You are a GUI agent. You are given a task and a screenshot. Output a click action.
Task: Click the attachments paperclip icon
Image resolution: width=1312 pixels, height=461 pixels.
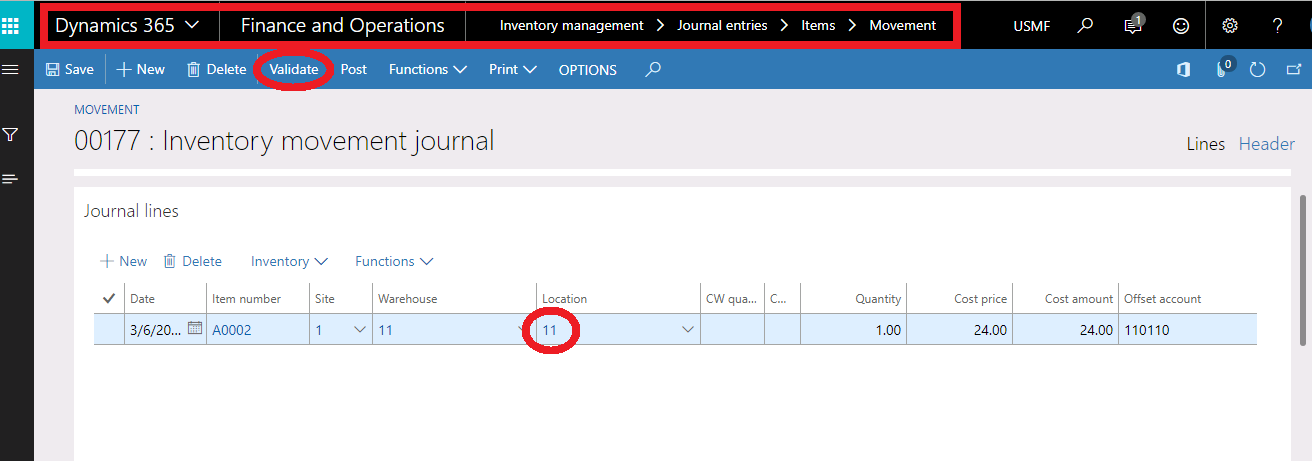(x=1222, y=70)
